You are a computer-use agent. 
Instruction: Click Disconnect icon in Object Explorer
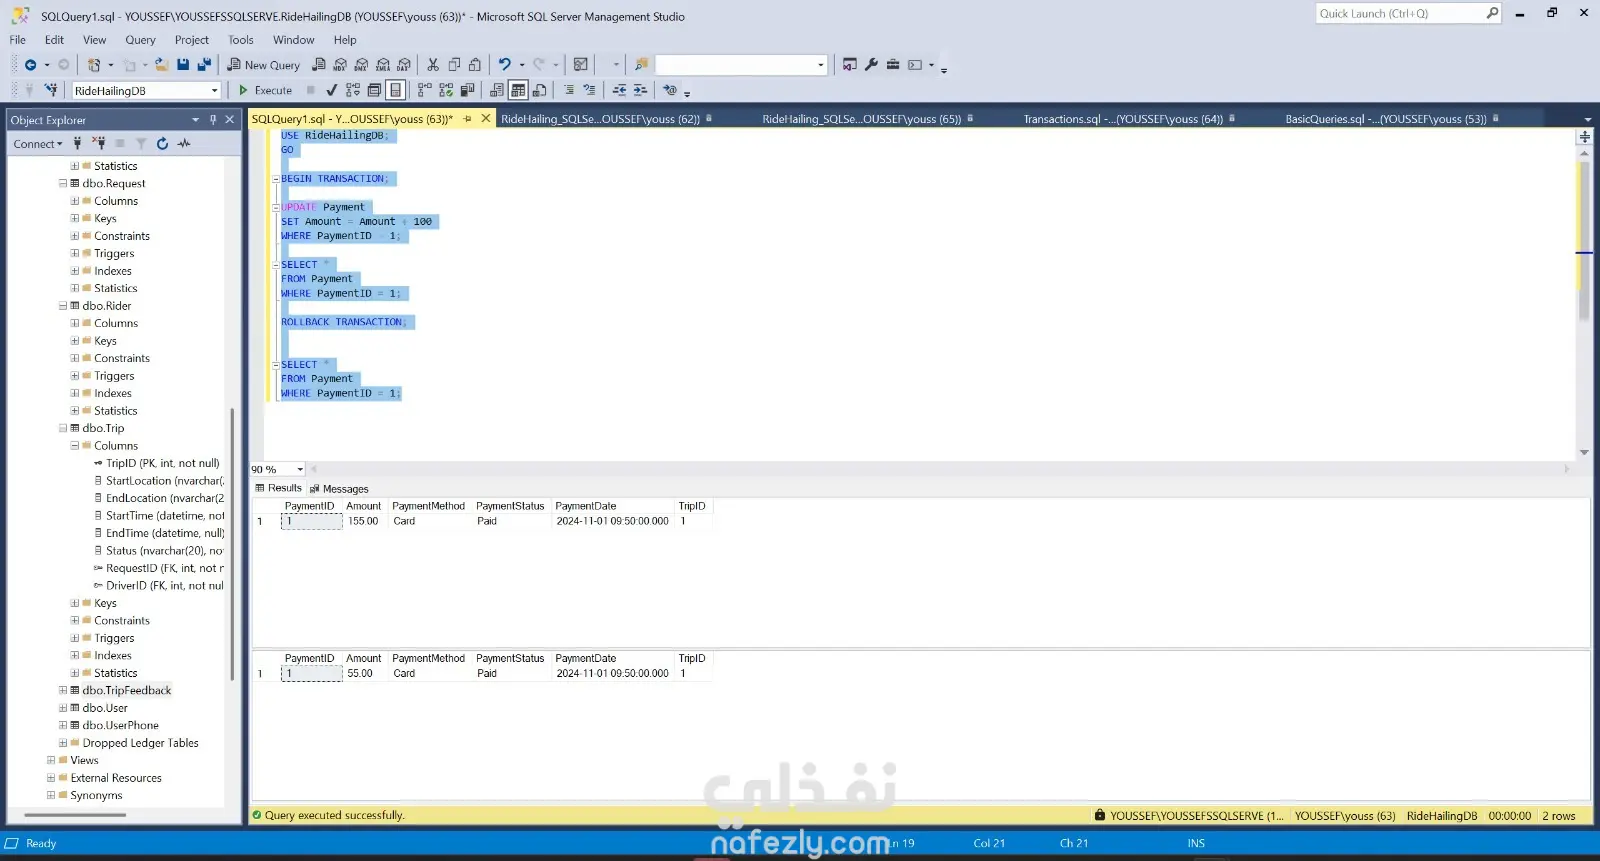pos(98,144)
